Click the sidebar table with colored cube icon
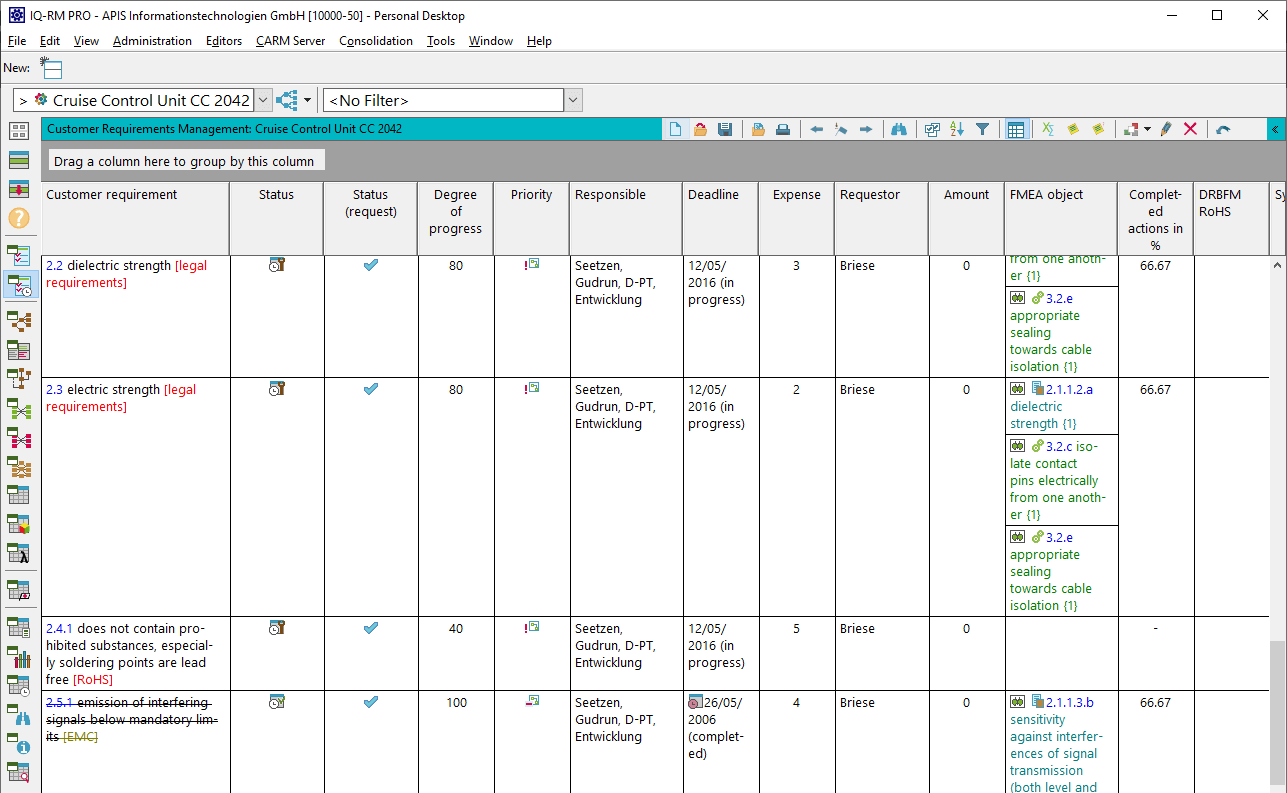This screenshot has width=1287, height=793. coord(19,524)
